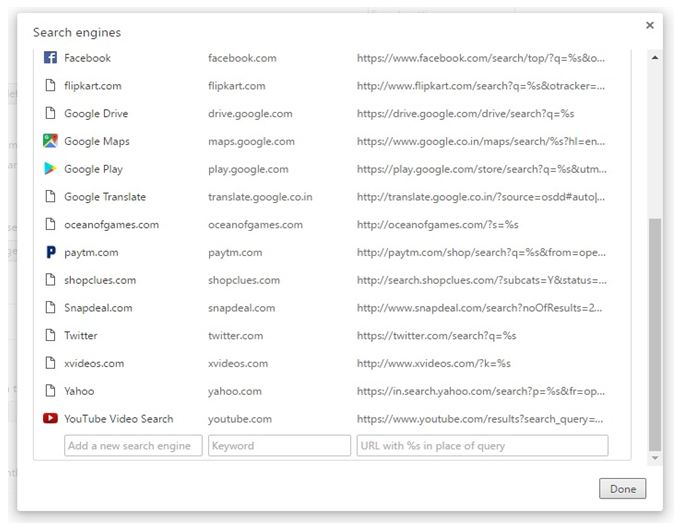Click the paytm.com shop search URL
Screen dimensions: 693x528
coord(481,252)
